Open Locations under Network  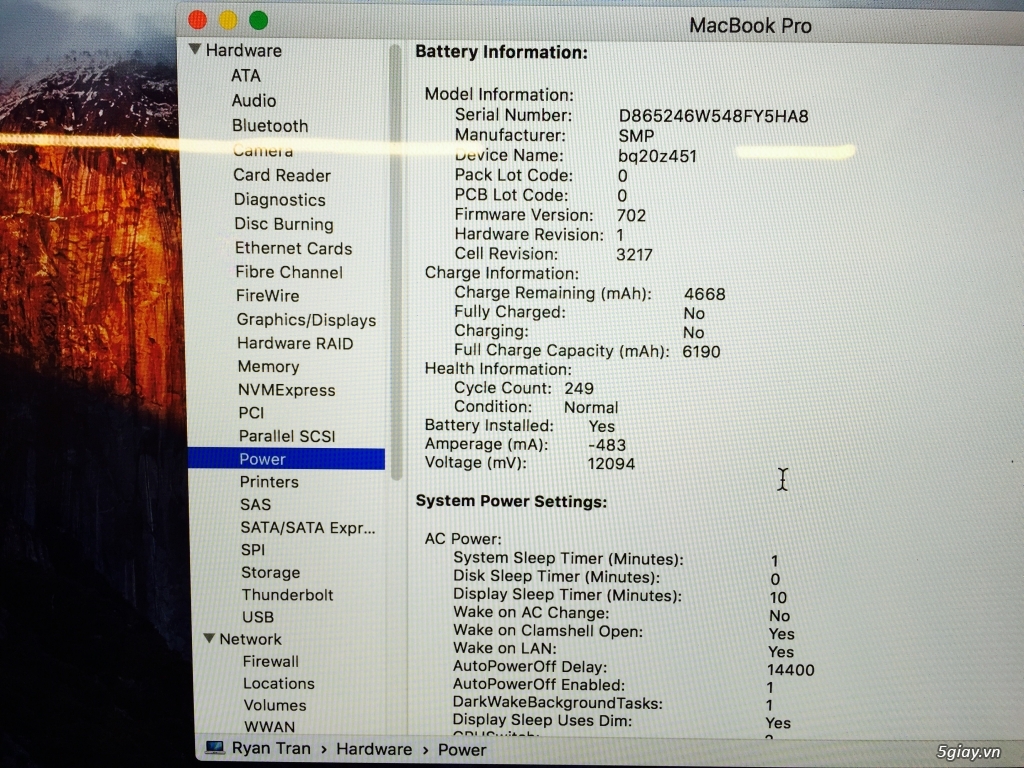click(278, 684)
